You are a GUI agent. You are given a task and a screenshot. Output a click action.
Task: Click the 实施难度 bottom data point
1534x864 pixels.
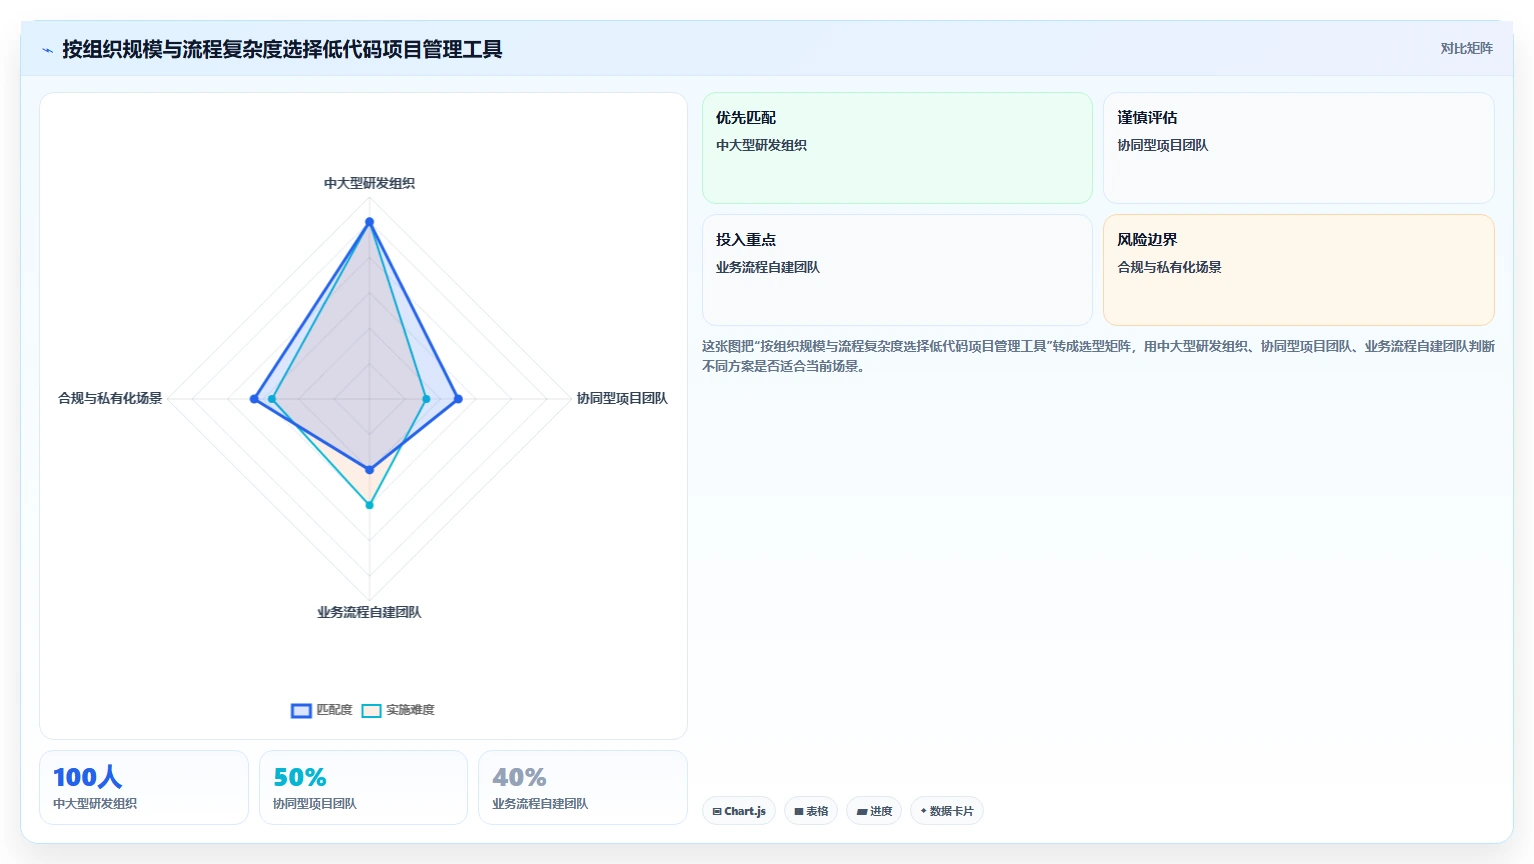(369, 505)
